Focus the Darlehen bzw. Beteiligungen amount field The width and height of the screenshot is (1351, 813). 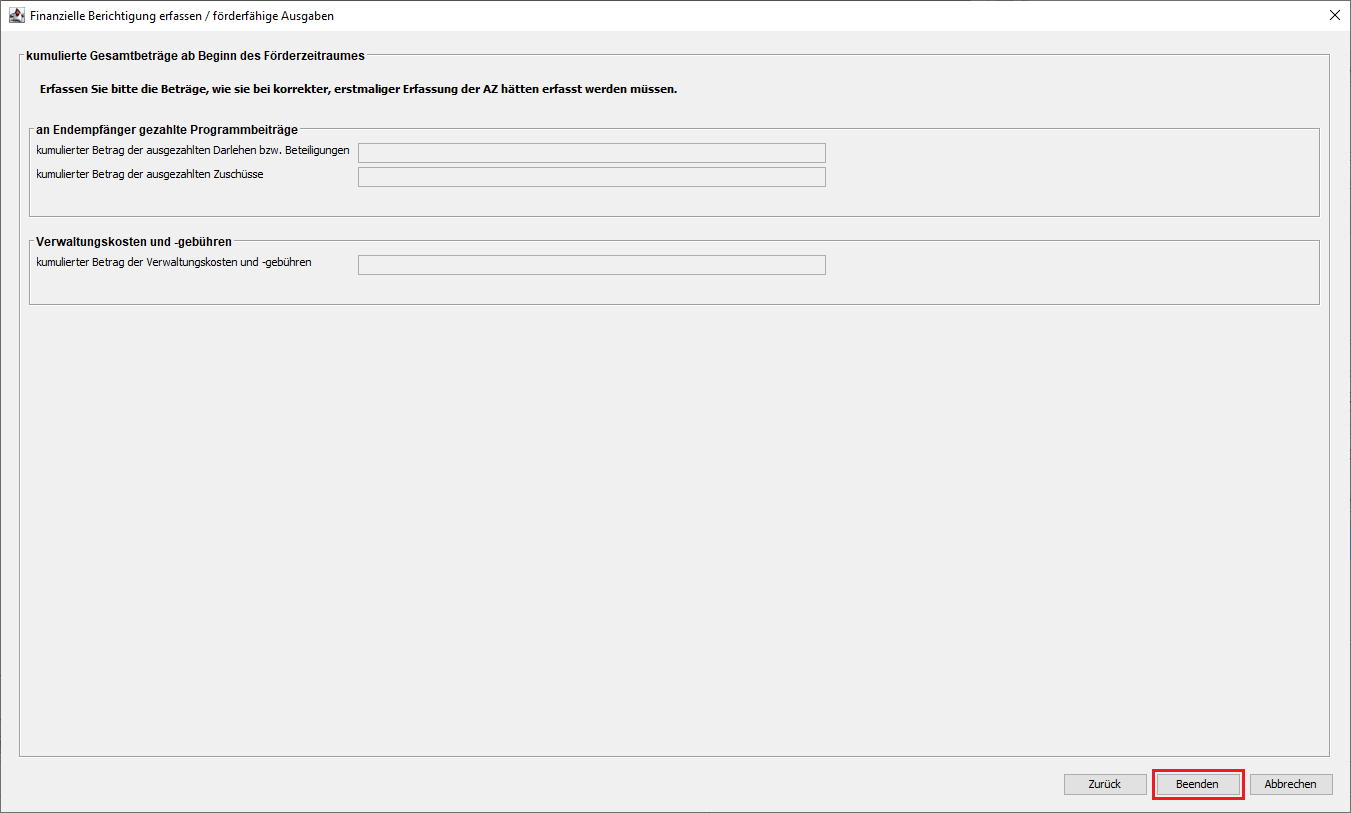click(591, 153)
